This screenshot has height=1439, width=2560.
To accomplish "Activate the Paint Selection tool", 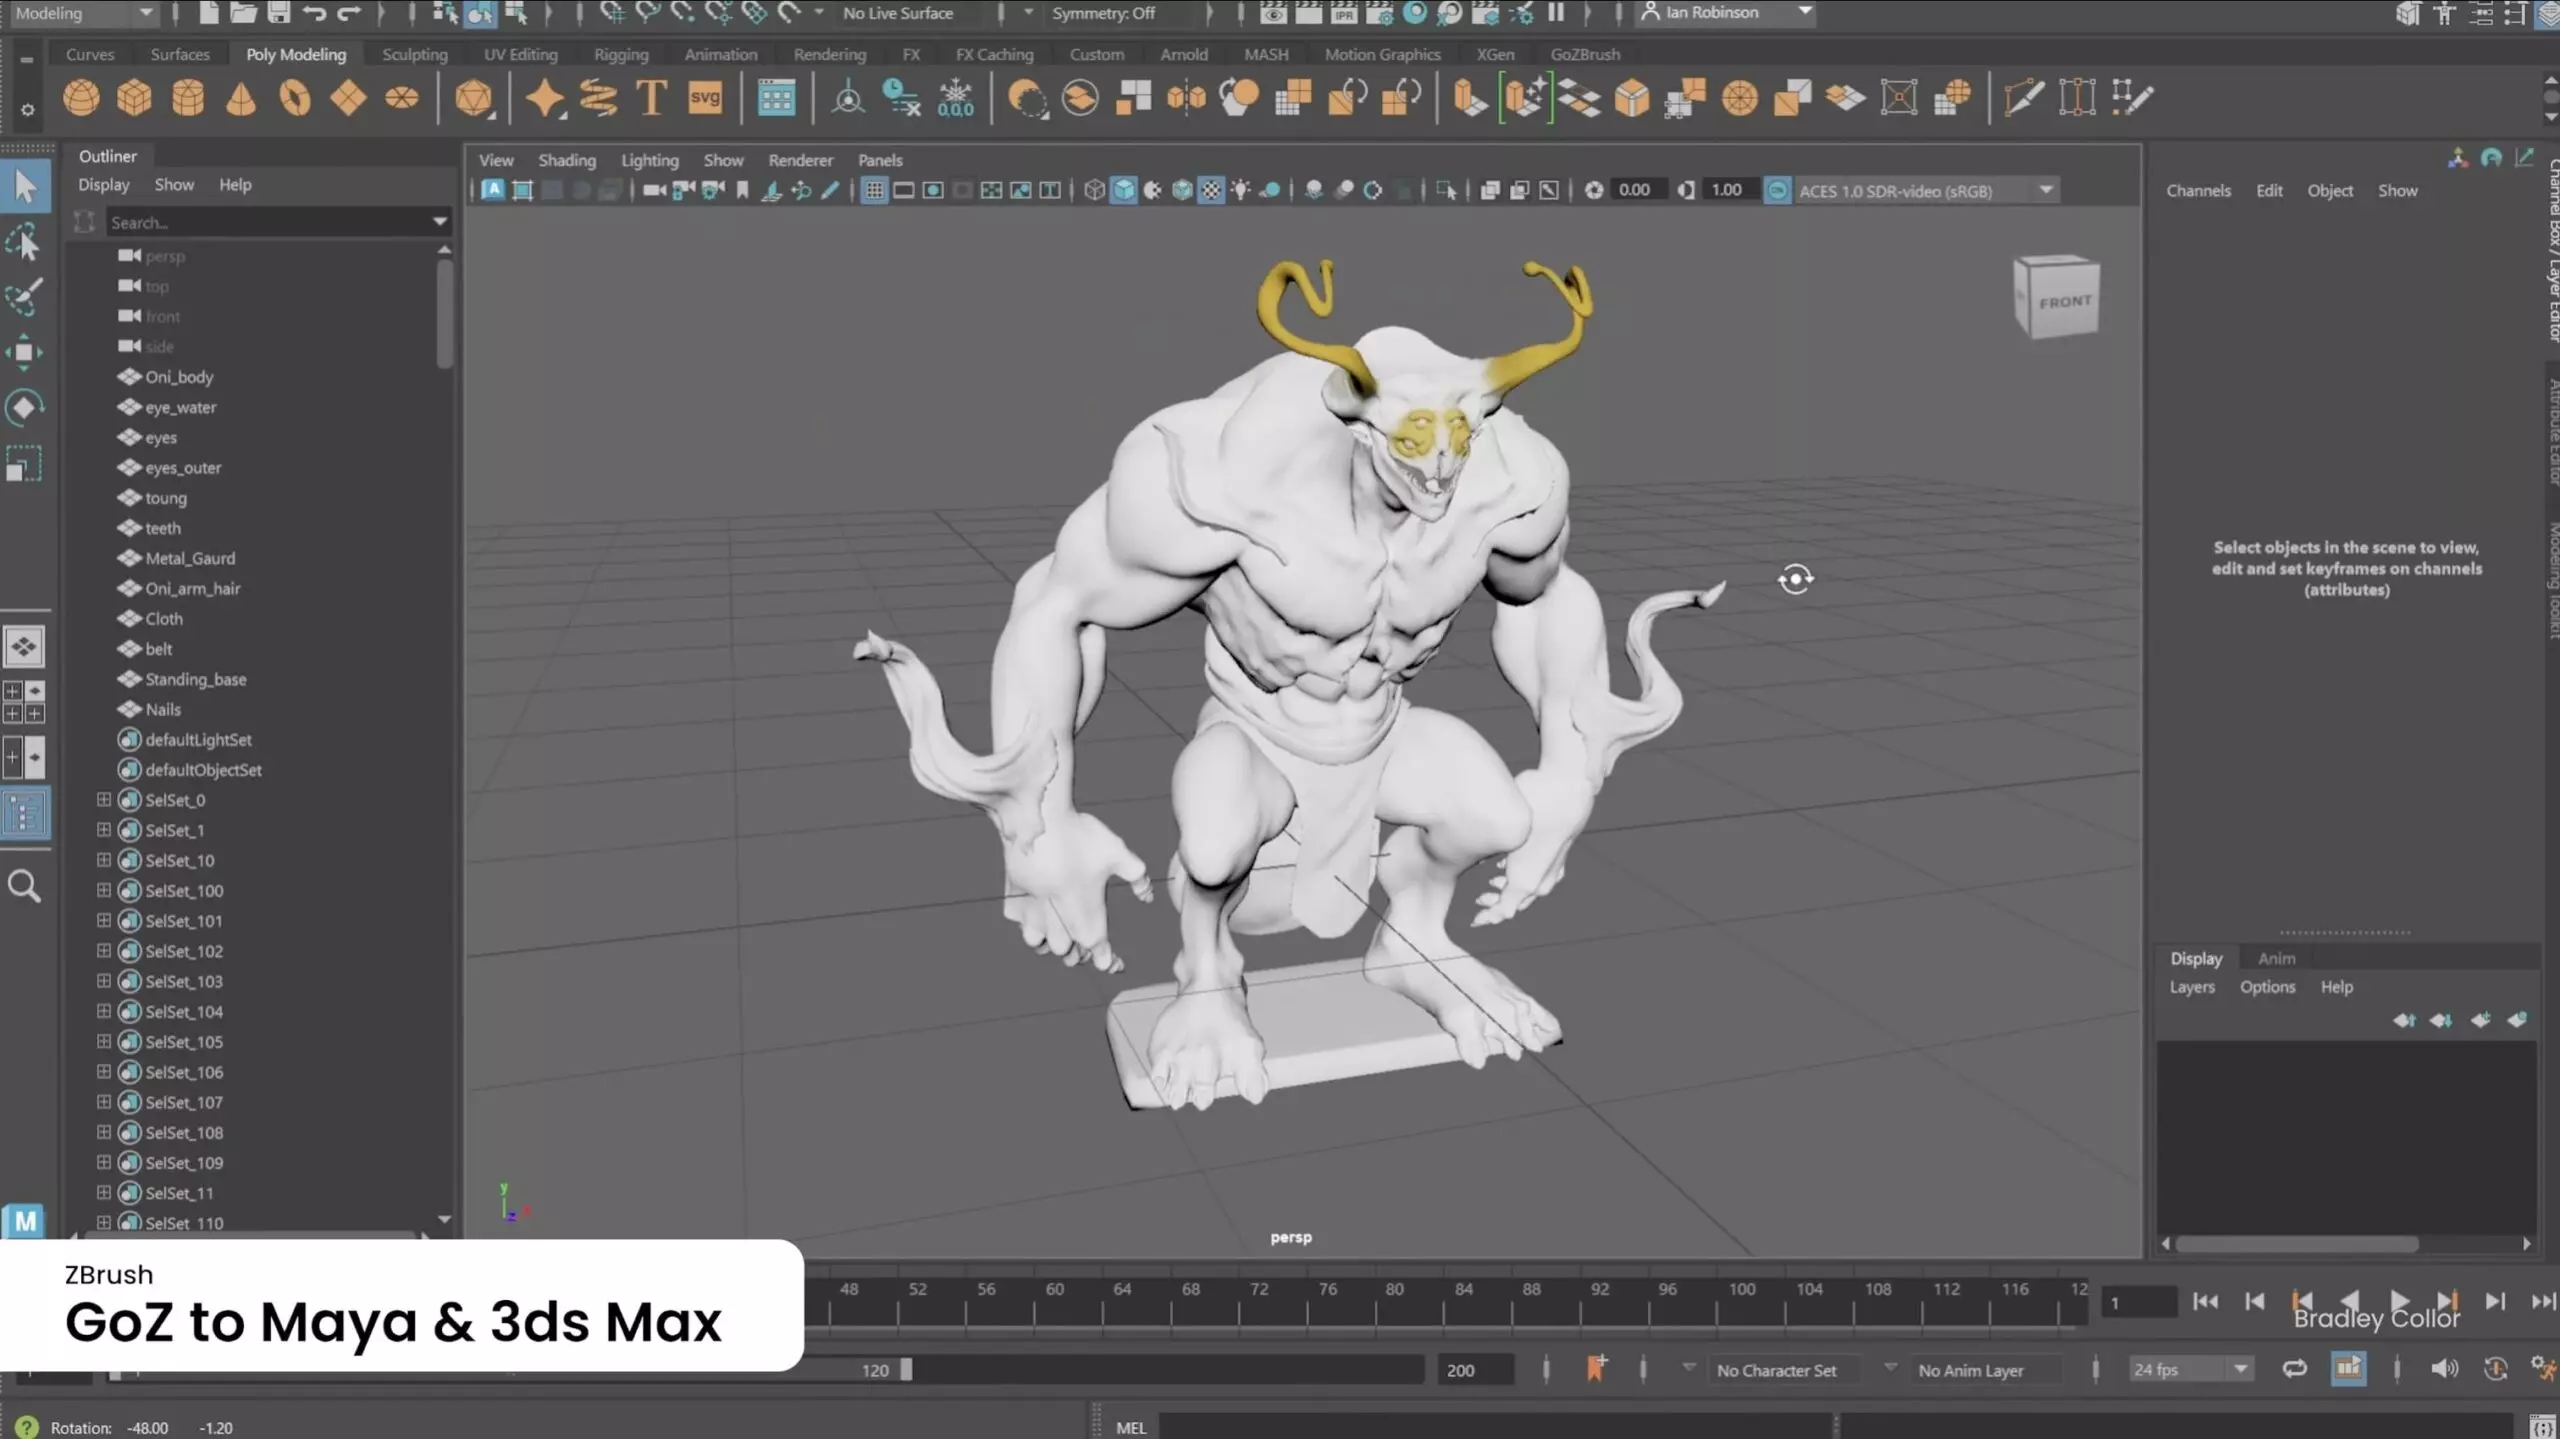I will [x=24, y=297].
